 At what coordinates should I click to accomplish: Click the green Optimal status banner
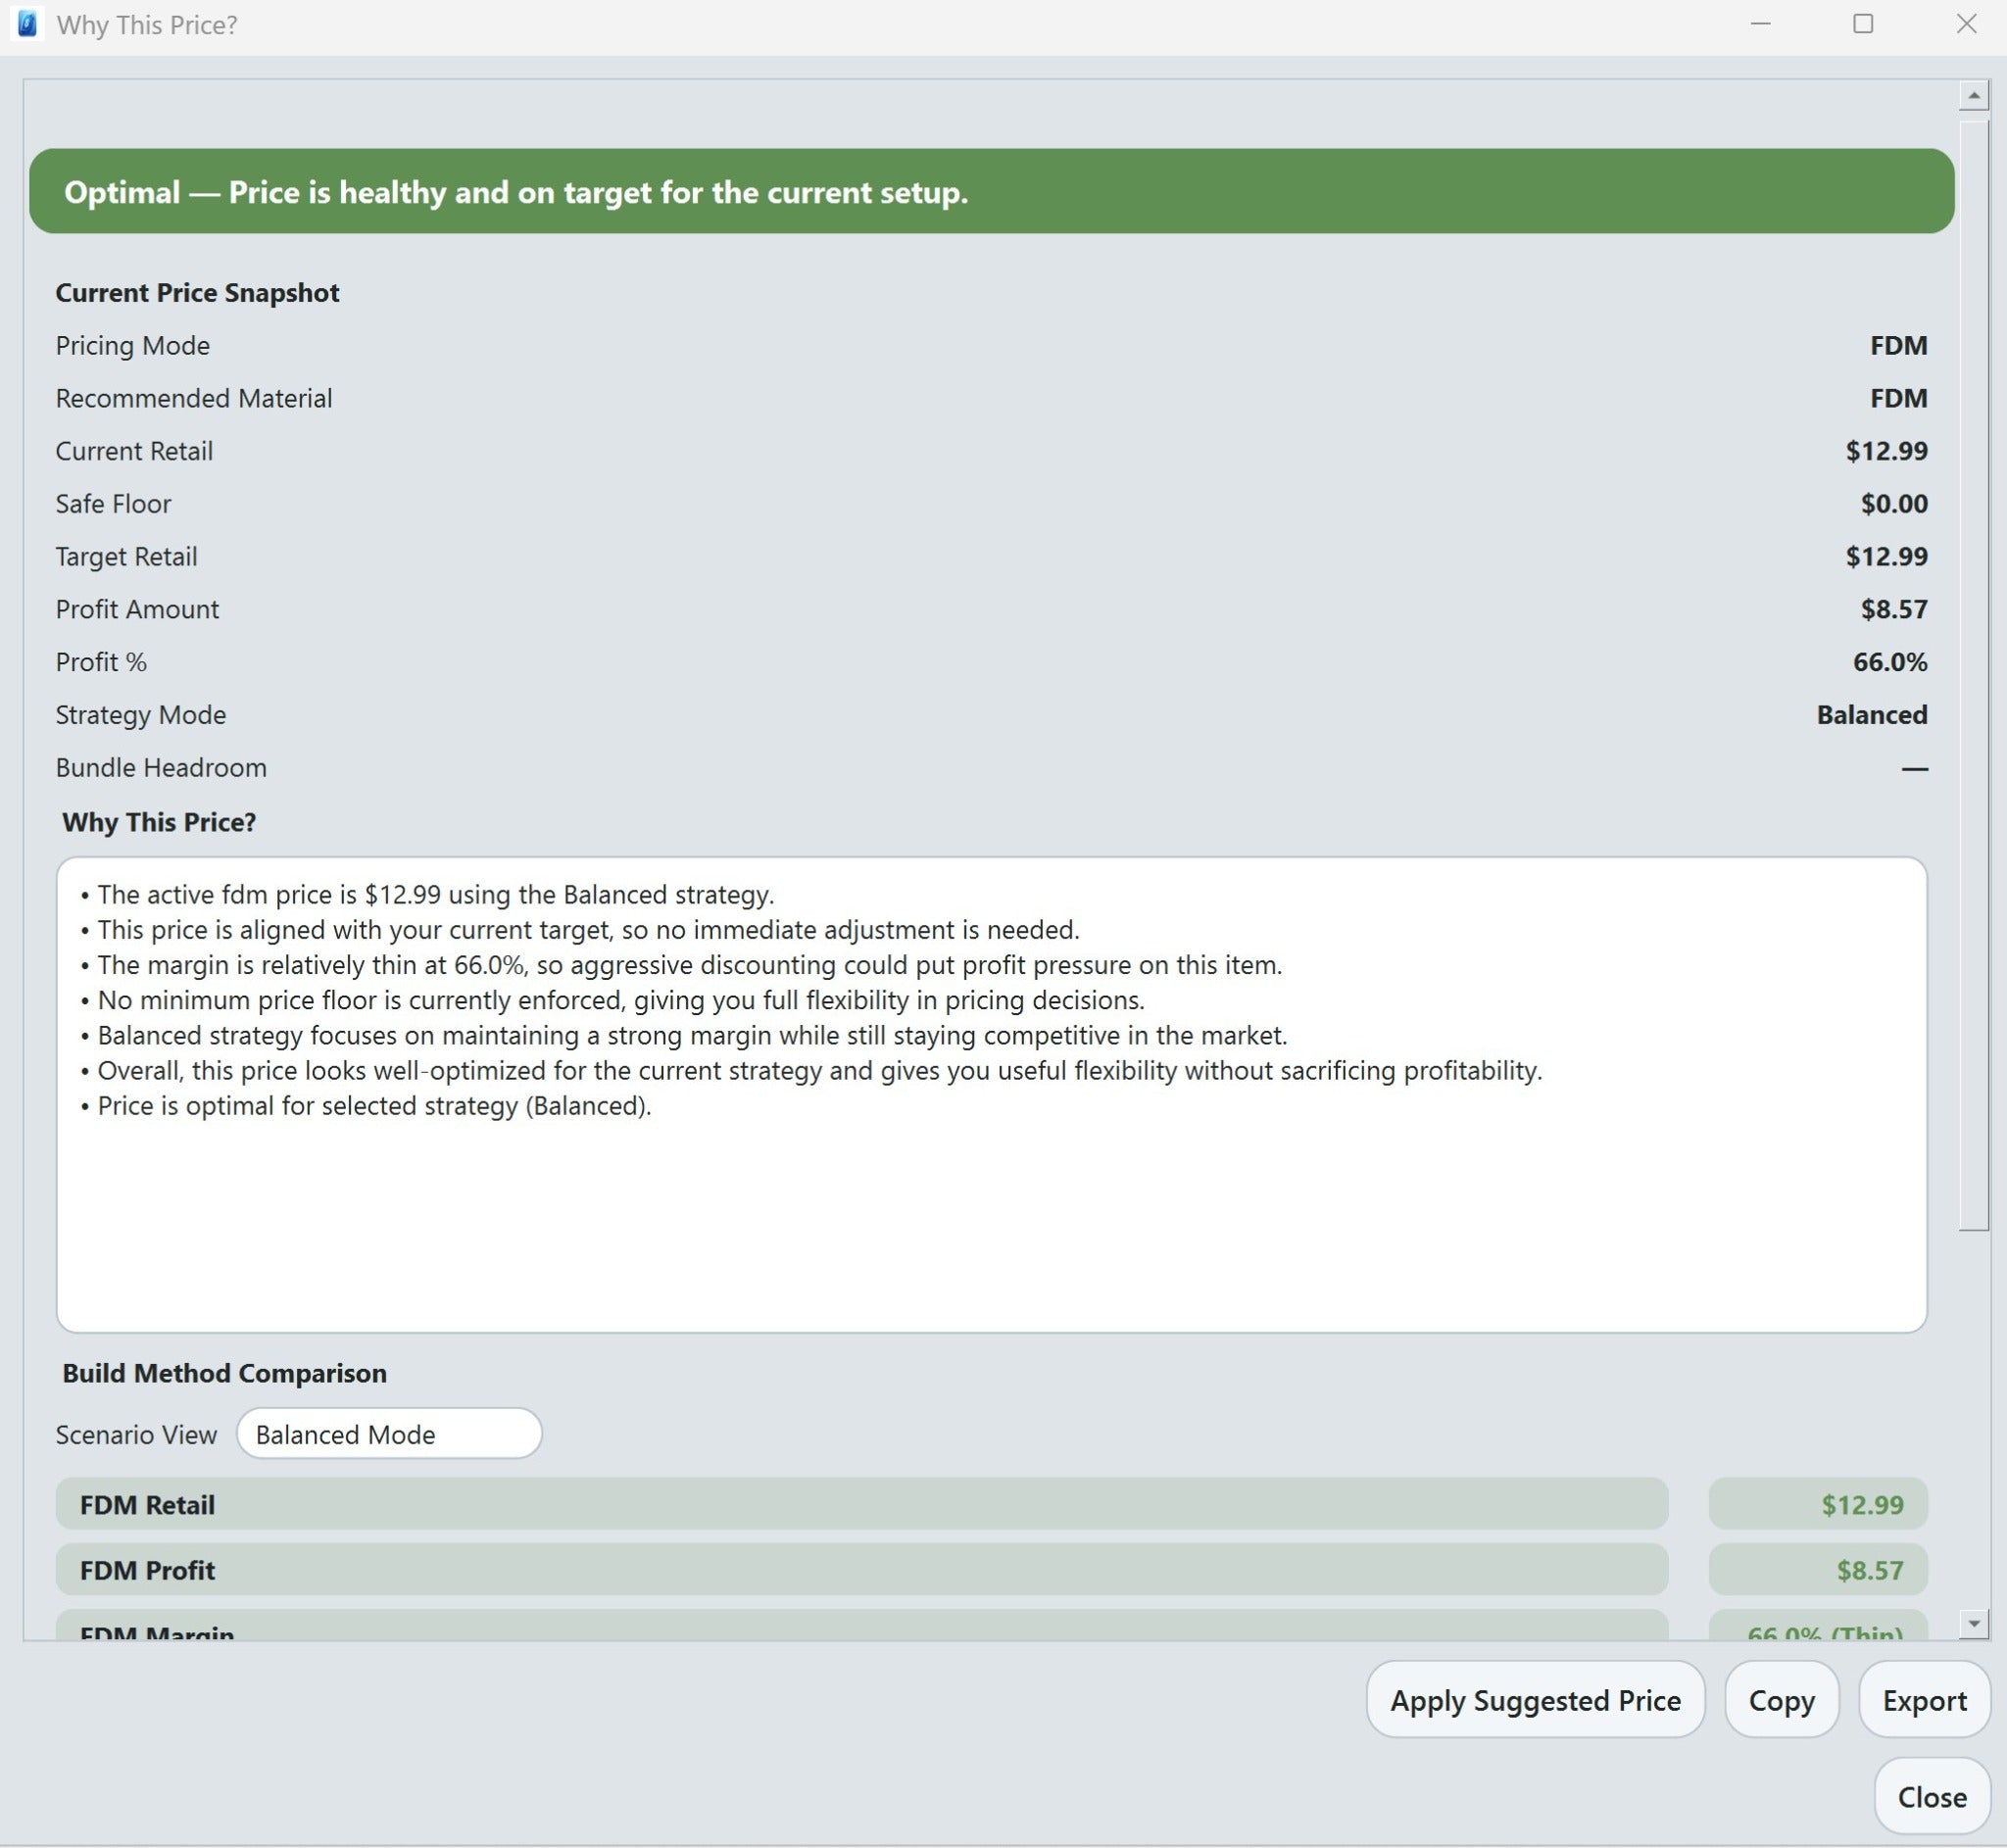point(990,191)
